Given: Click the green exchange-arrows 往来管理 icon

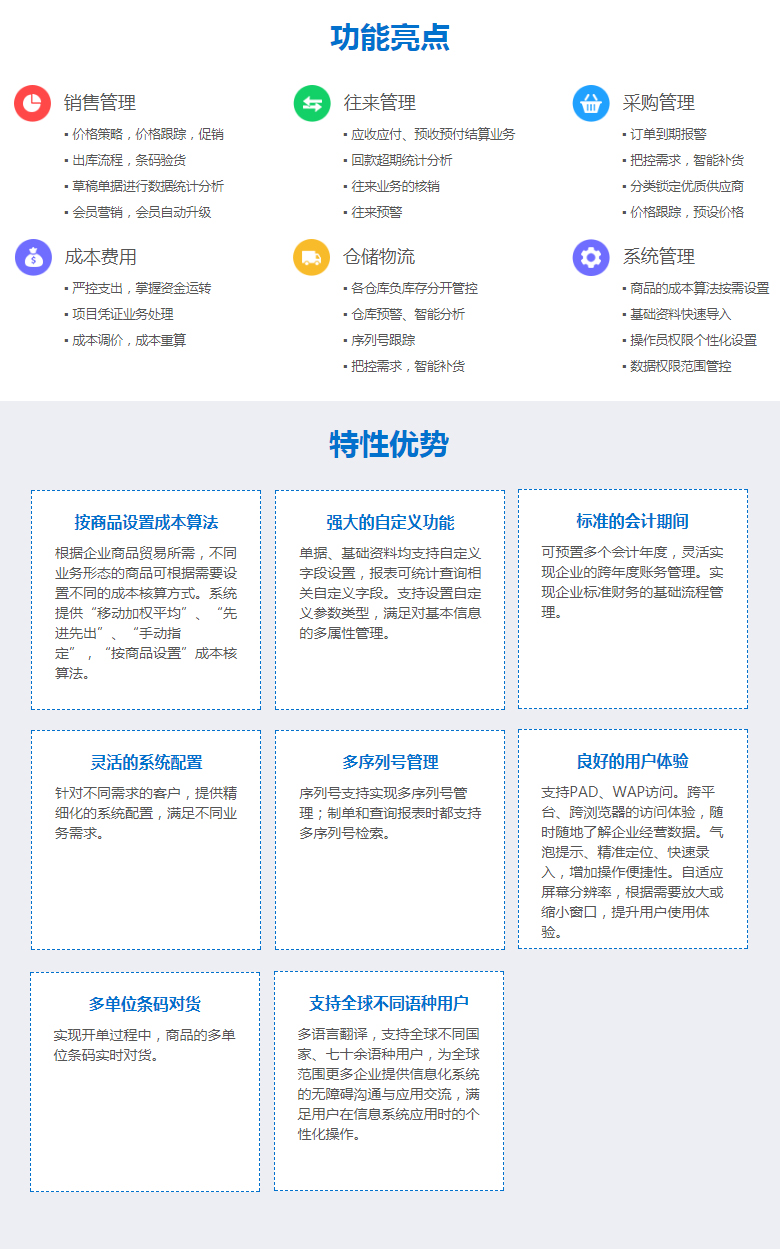Looking at the screenshot, I should (312, 103).
